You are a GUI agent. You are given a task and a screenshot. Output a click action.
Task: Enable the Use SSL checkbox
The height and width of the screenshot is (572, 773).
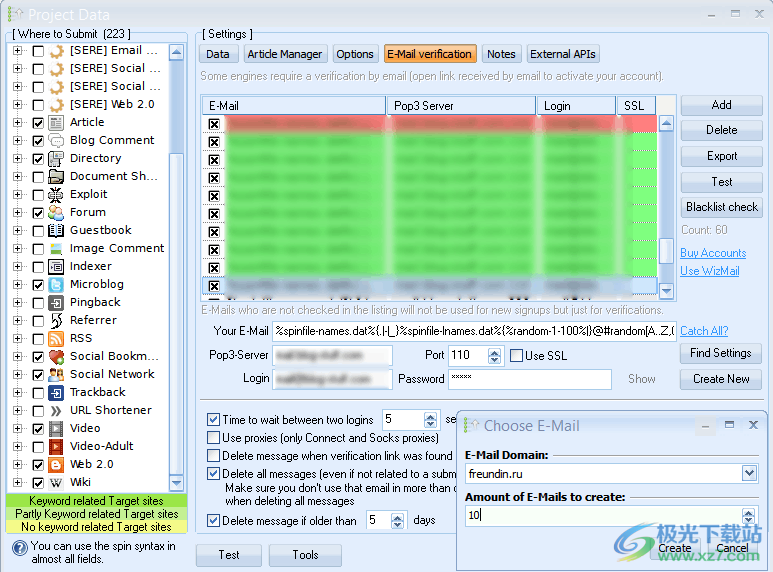pos(516,356)
